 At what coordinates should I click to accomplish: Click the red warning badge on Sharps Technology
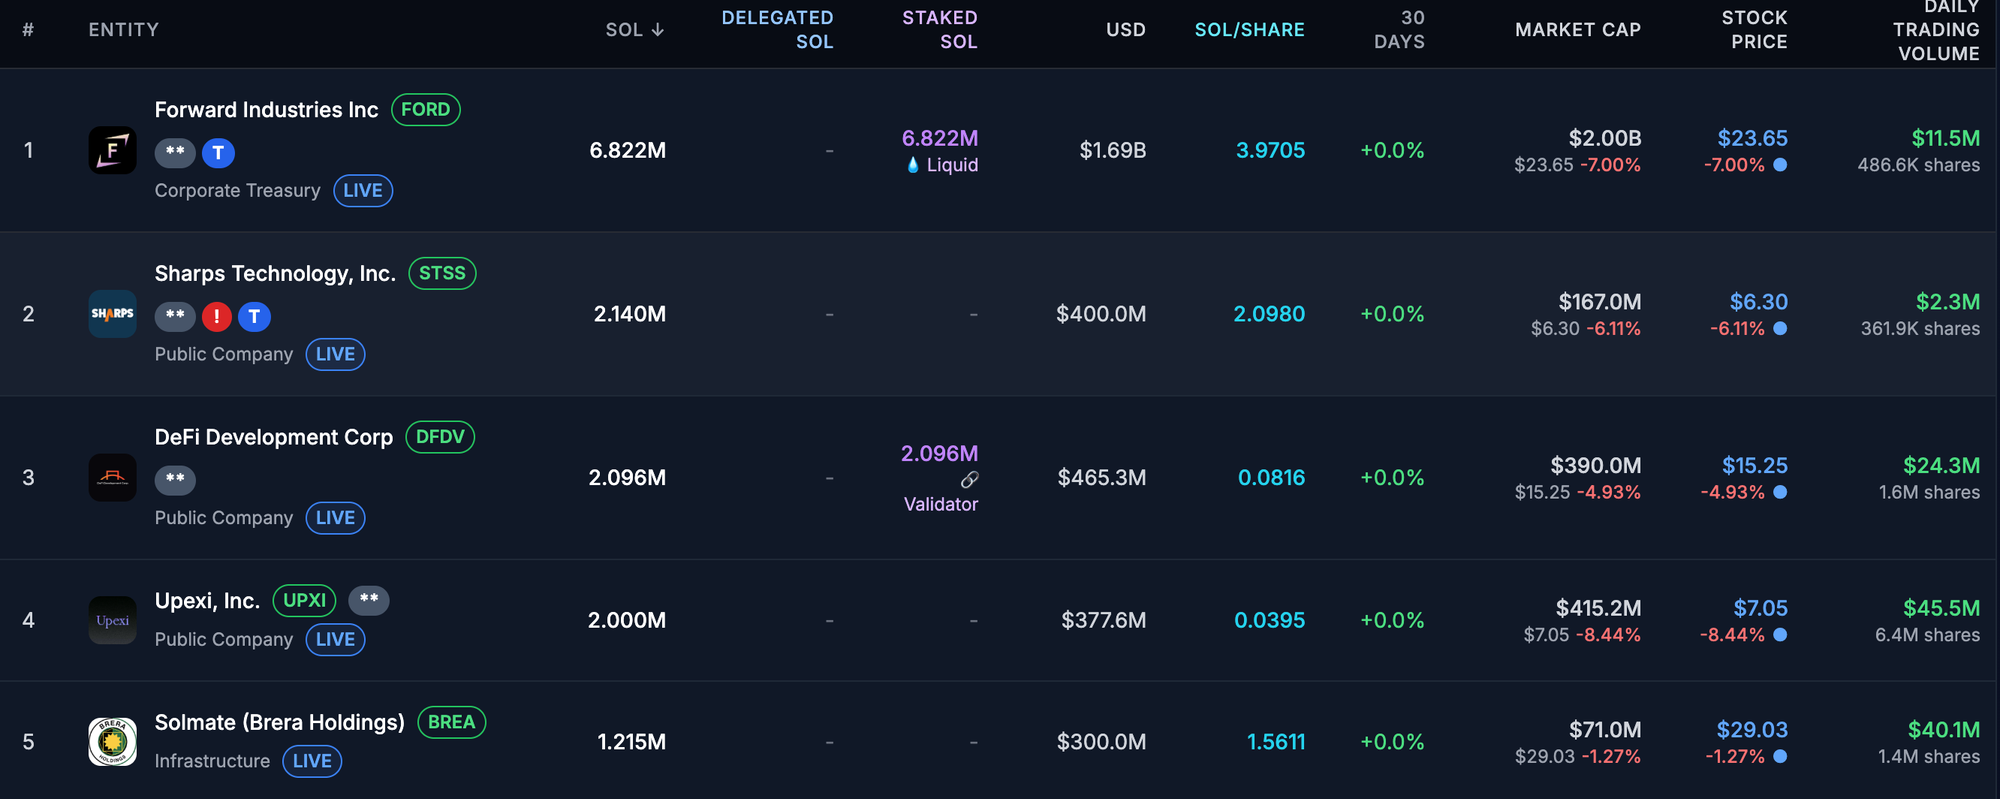pyautogui.click(x=216, y=317)
